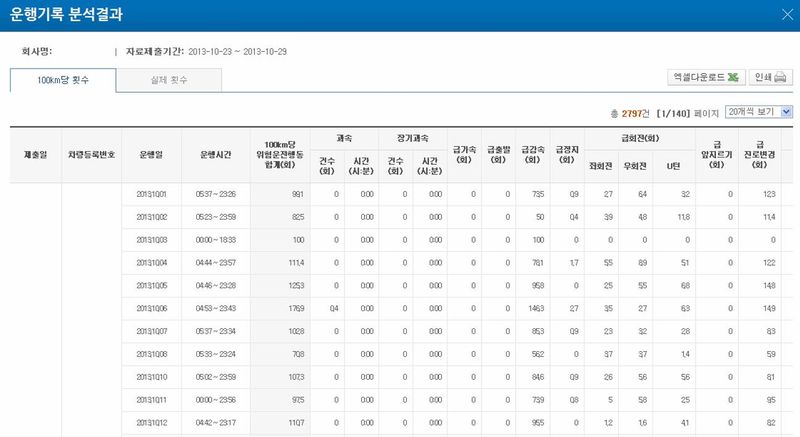Image resolution: width=800 pixels, height=437 pixels.
Task: Switch to the 실제 횟수 tab
Action: tap(169, 80)
